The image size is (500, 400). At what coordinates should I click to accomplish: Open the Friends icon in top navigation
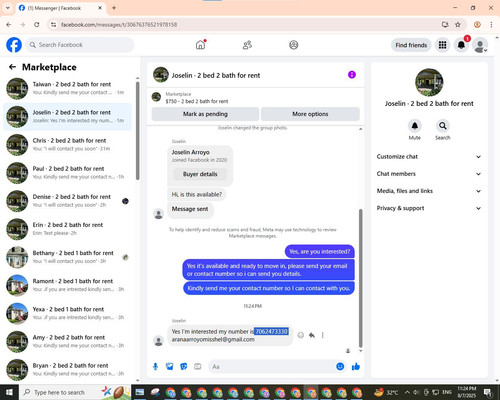[247, 45]
